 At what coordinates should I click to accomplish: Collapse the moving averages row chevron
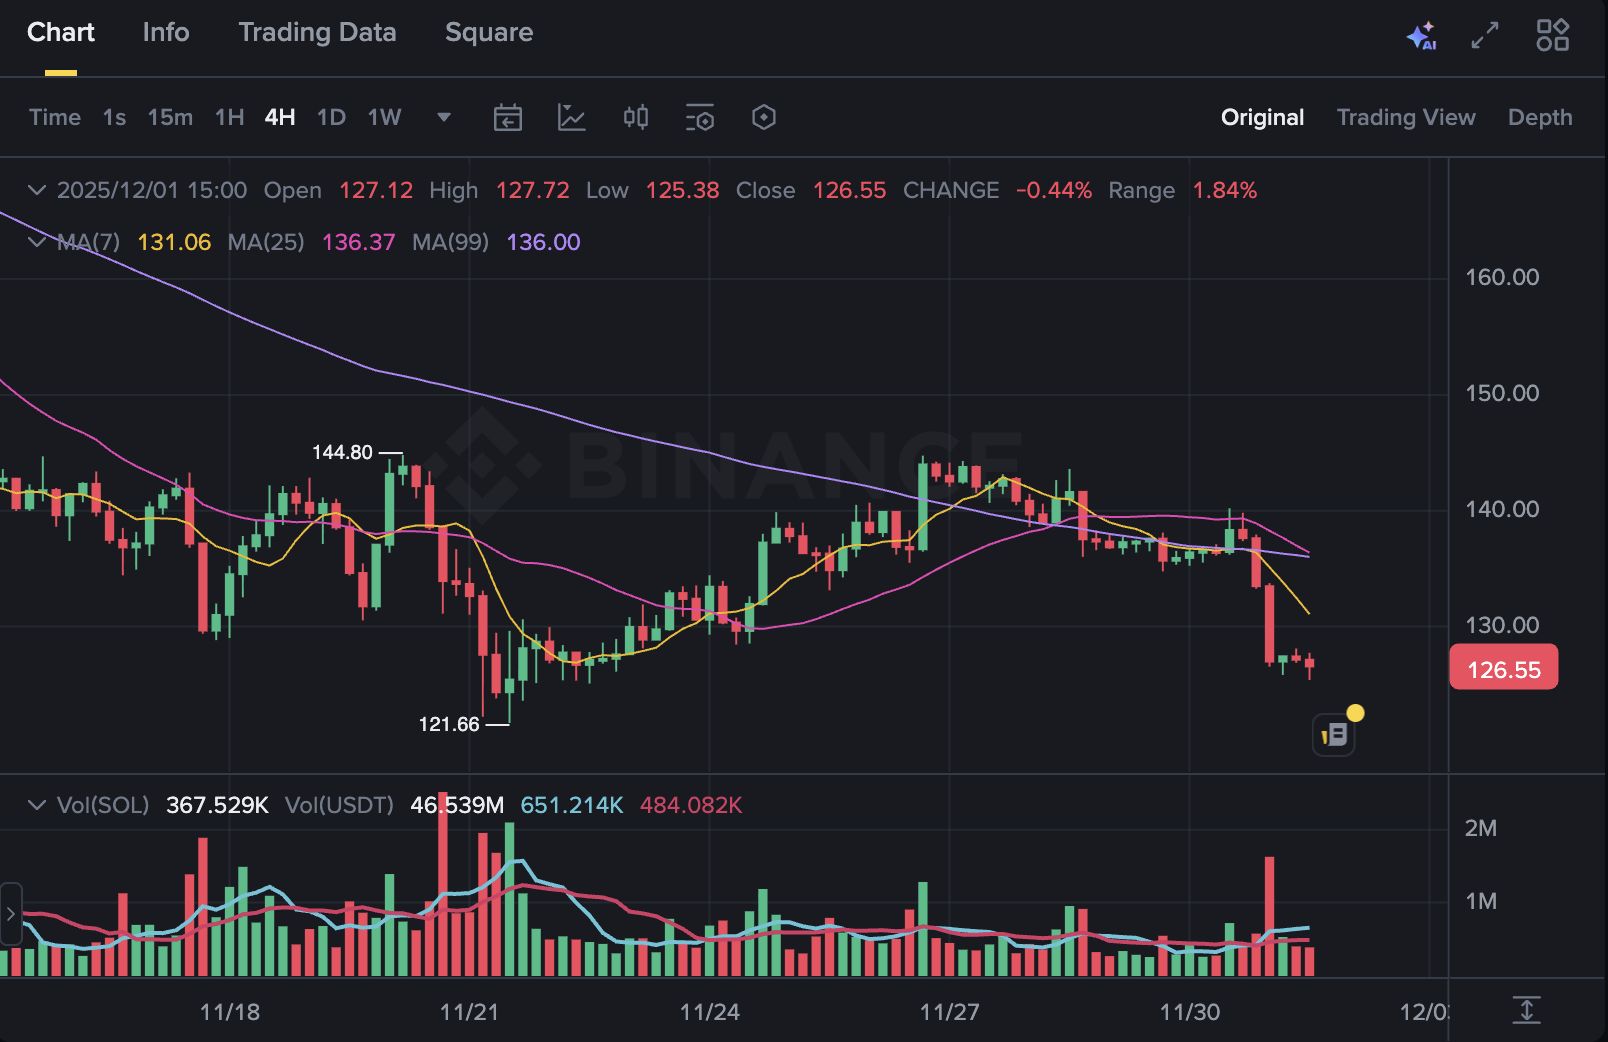click(36, 242)
